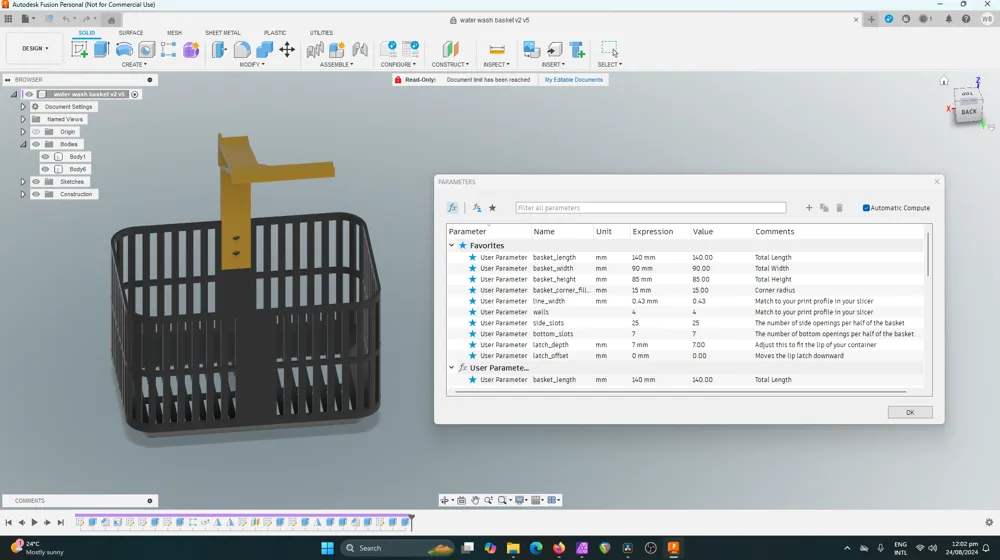Click the BACK face of ViewCube
The height and width of the screenshot is (560, 1000).
tap(969, 112)
